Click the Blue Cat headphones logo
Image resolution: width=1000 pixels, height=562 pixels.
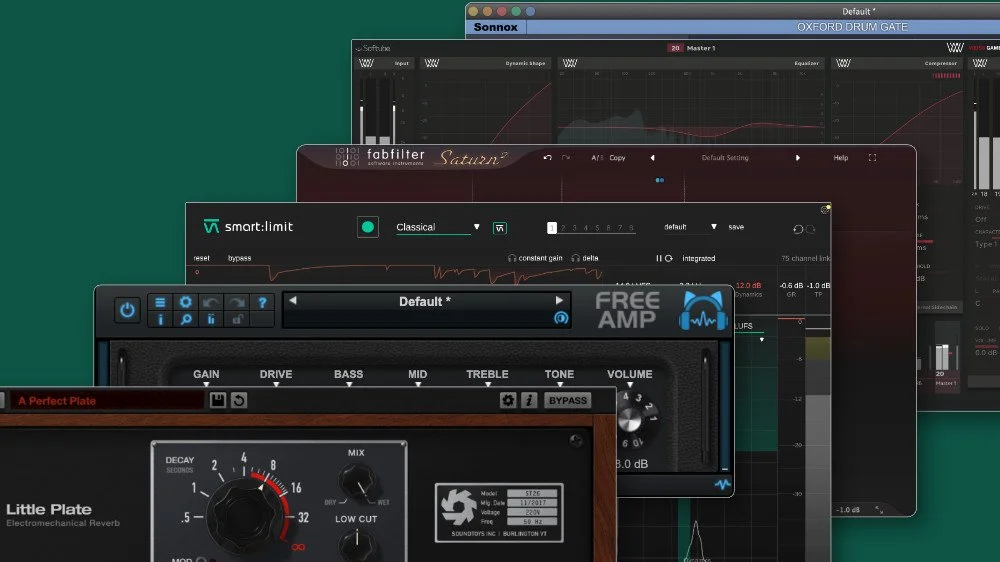coord(703,311)
